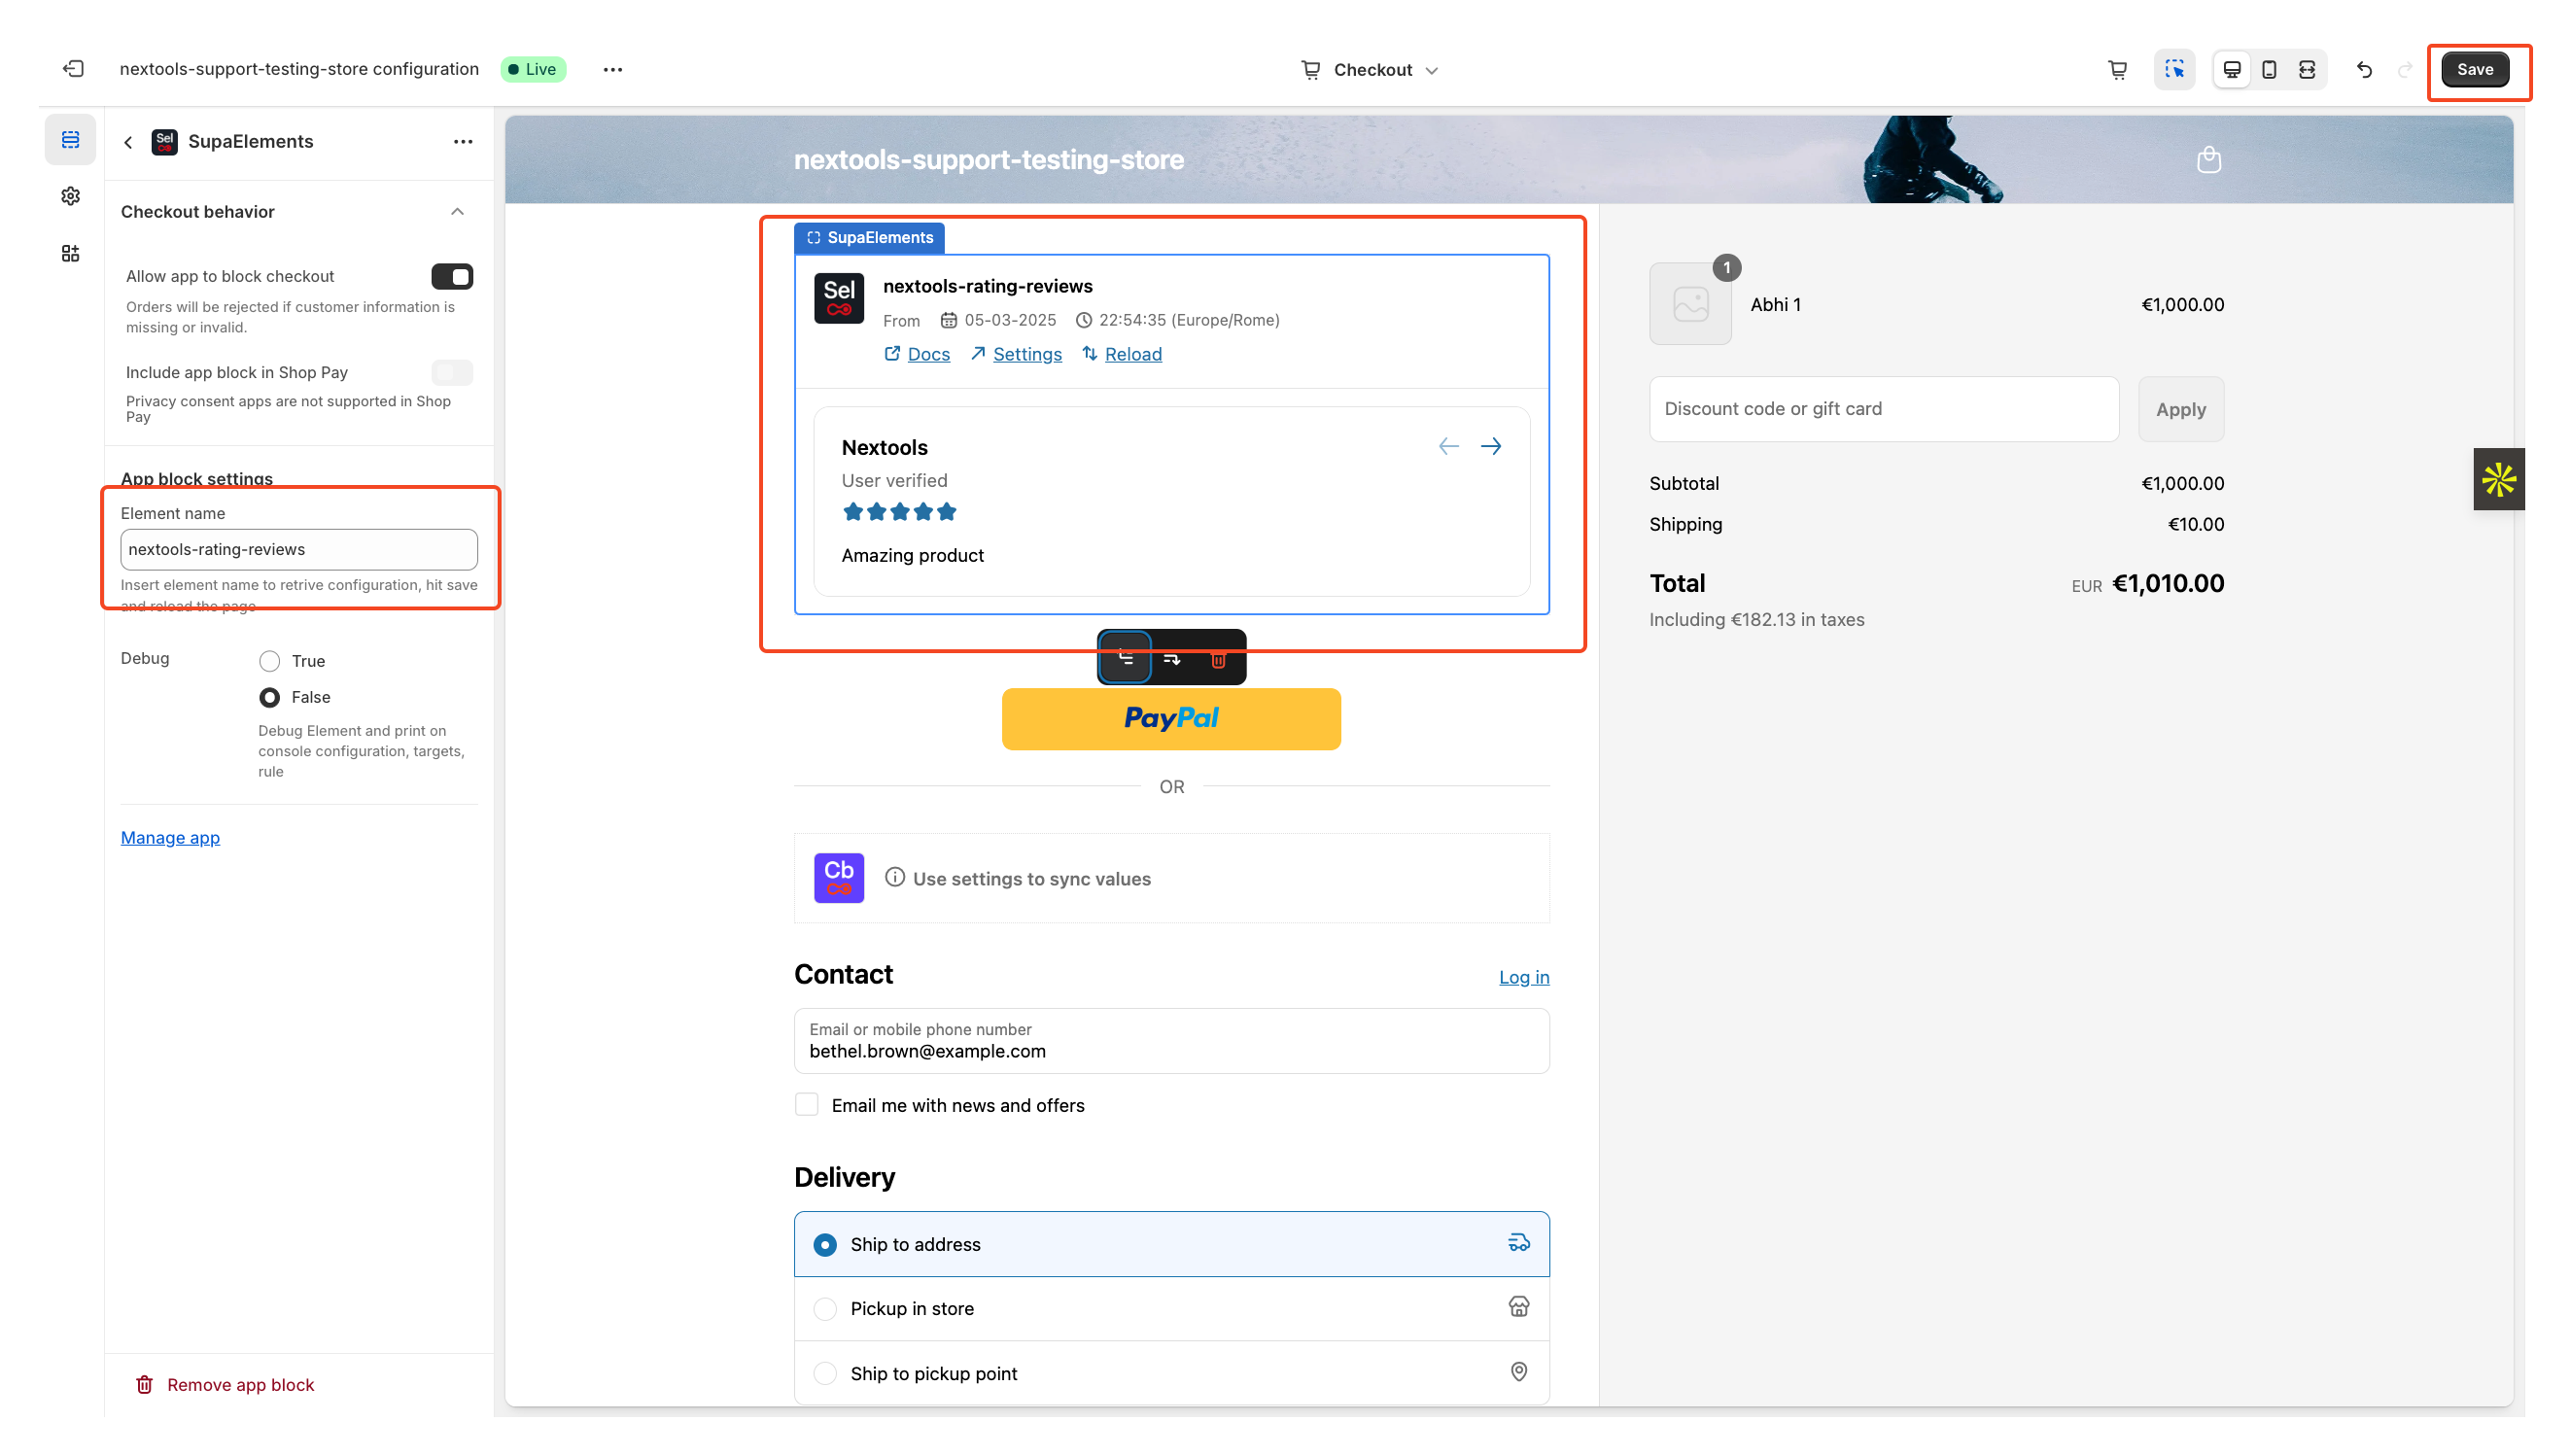Click the Abhi 1 product thumbnail
Viewport: 2570px width, 1456px height.
pos(1690,304)
